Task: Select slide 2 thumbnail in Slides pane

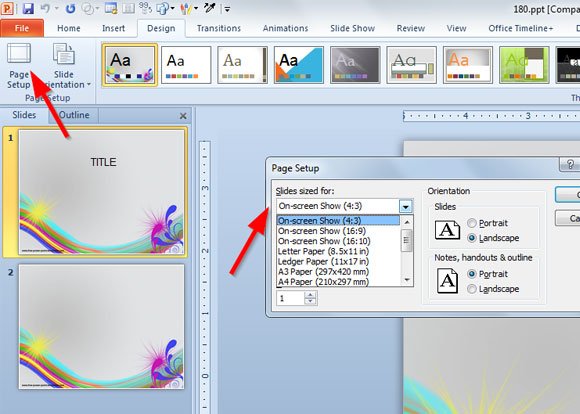Action: tap(101, 326)
